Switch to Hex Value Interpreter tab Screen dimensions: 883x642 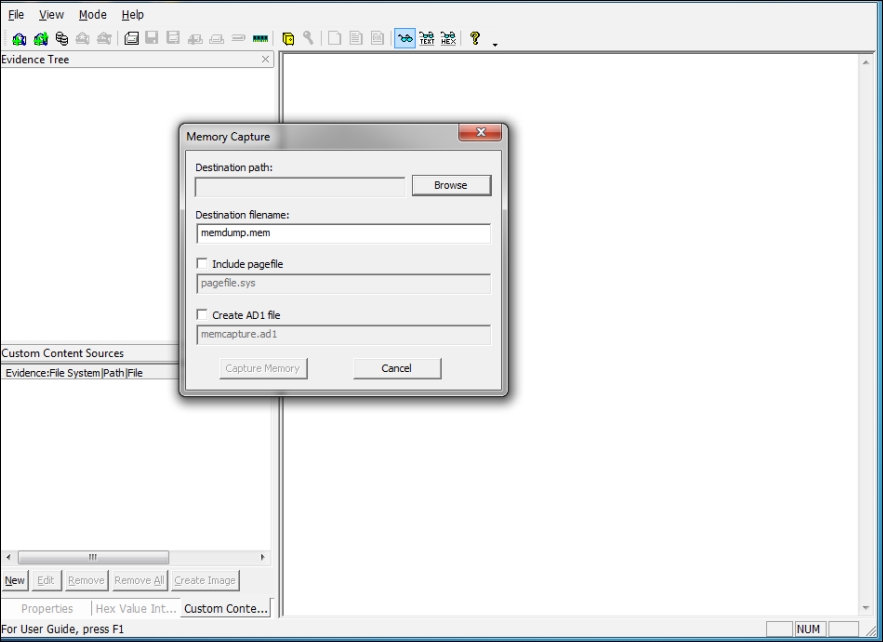(136, 609)
